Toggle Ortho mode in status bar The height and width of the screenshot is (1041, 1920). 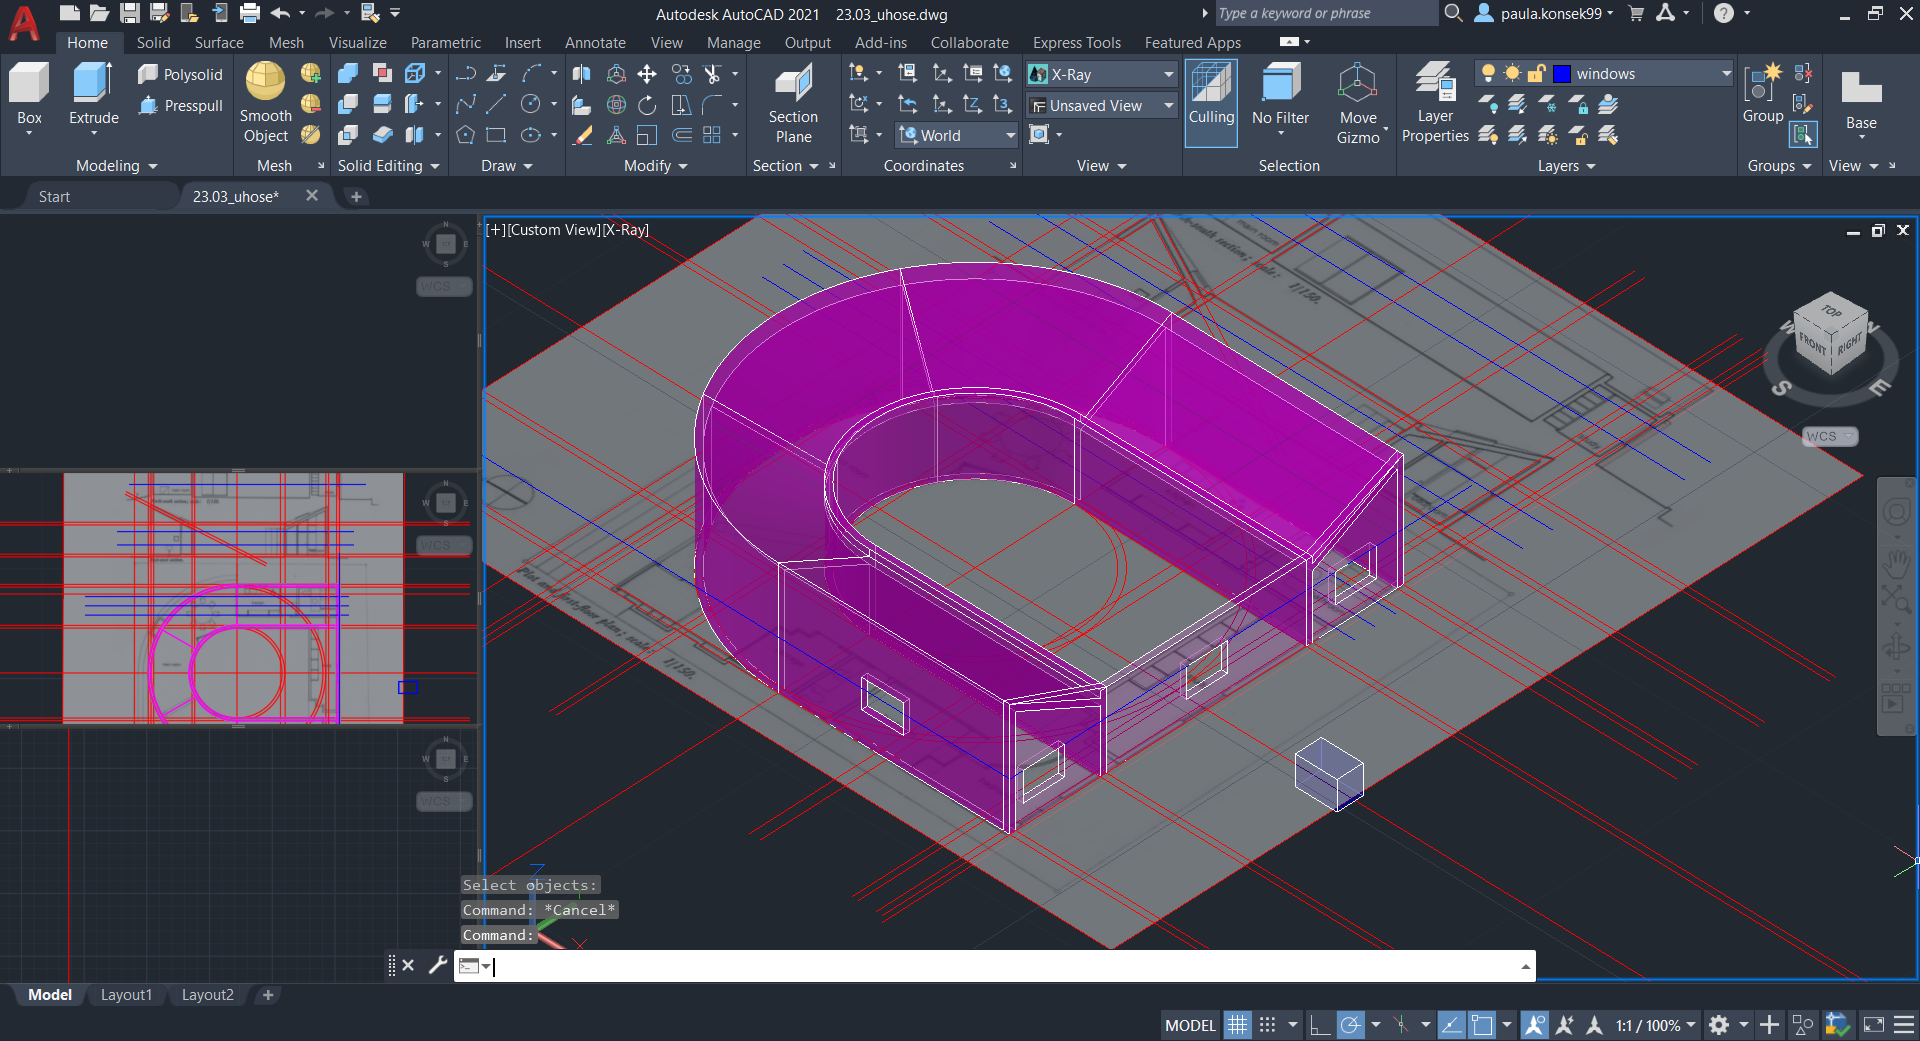[1319, 1025]
